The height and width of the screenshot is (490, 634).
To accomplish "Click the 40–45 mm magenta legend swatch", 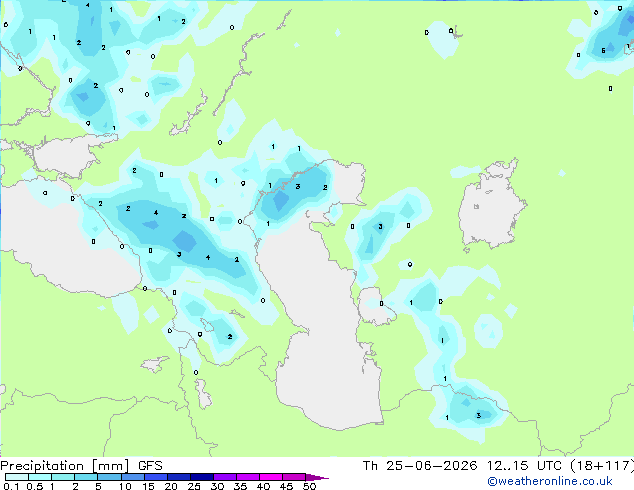I will (x=271, y=477).
